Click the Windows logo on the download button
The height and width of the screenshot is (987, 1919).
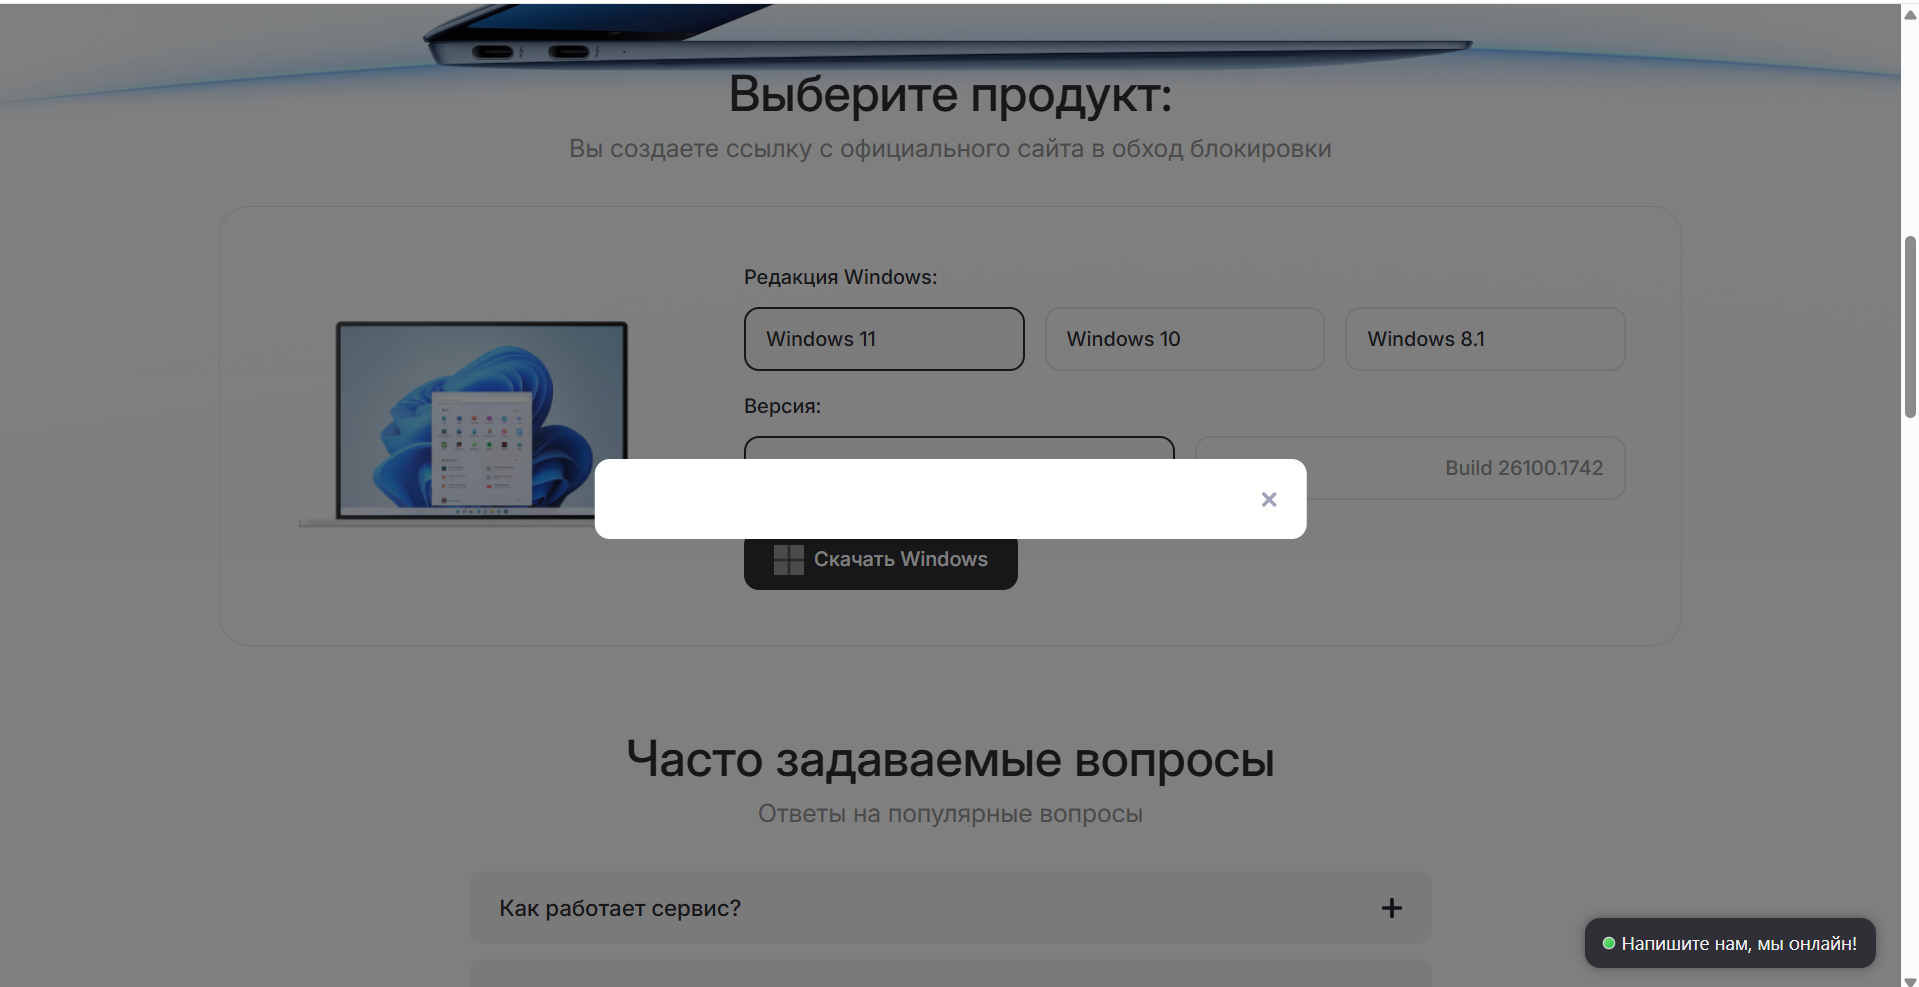pyautogui.click(x=788, y=560)
